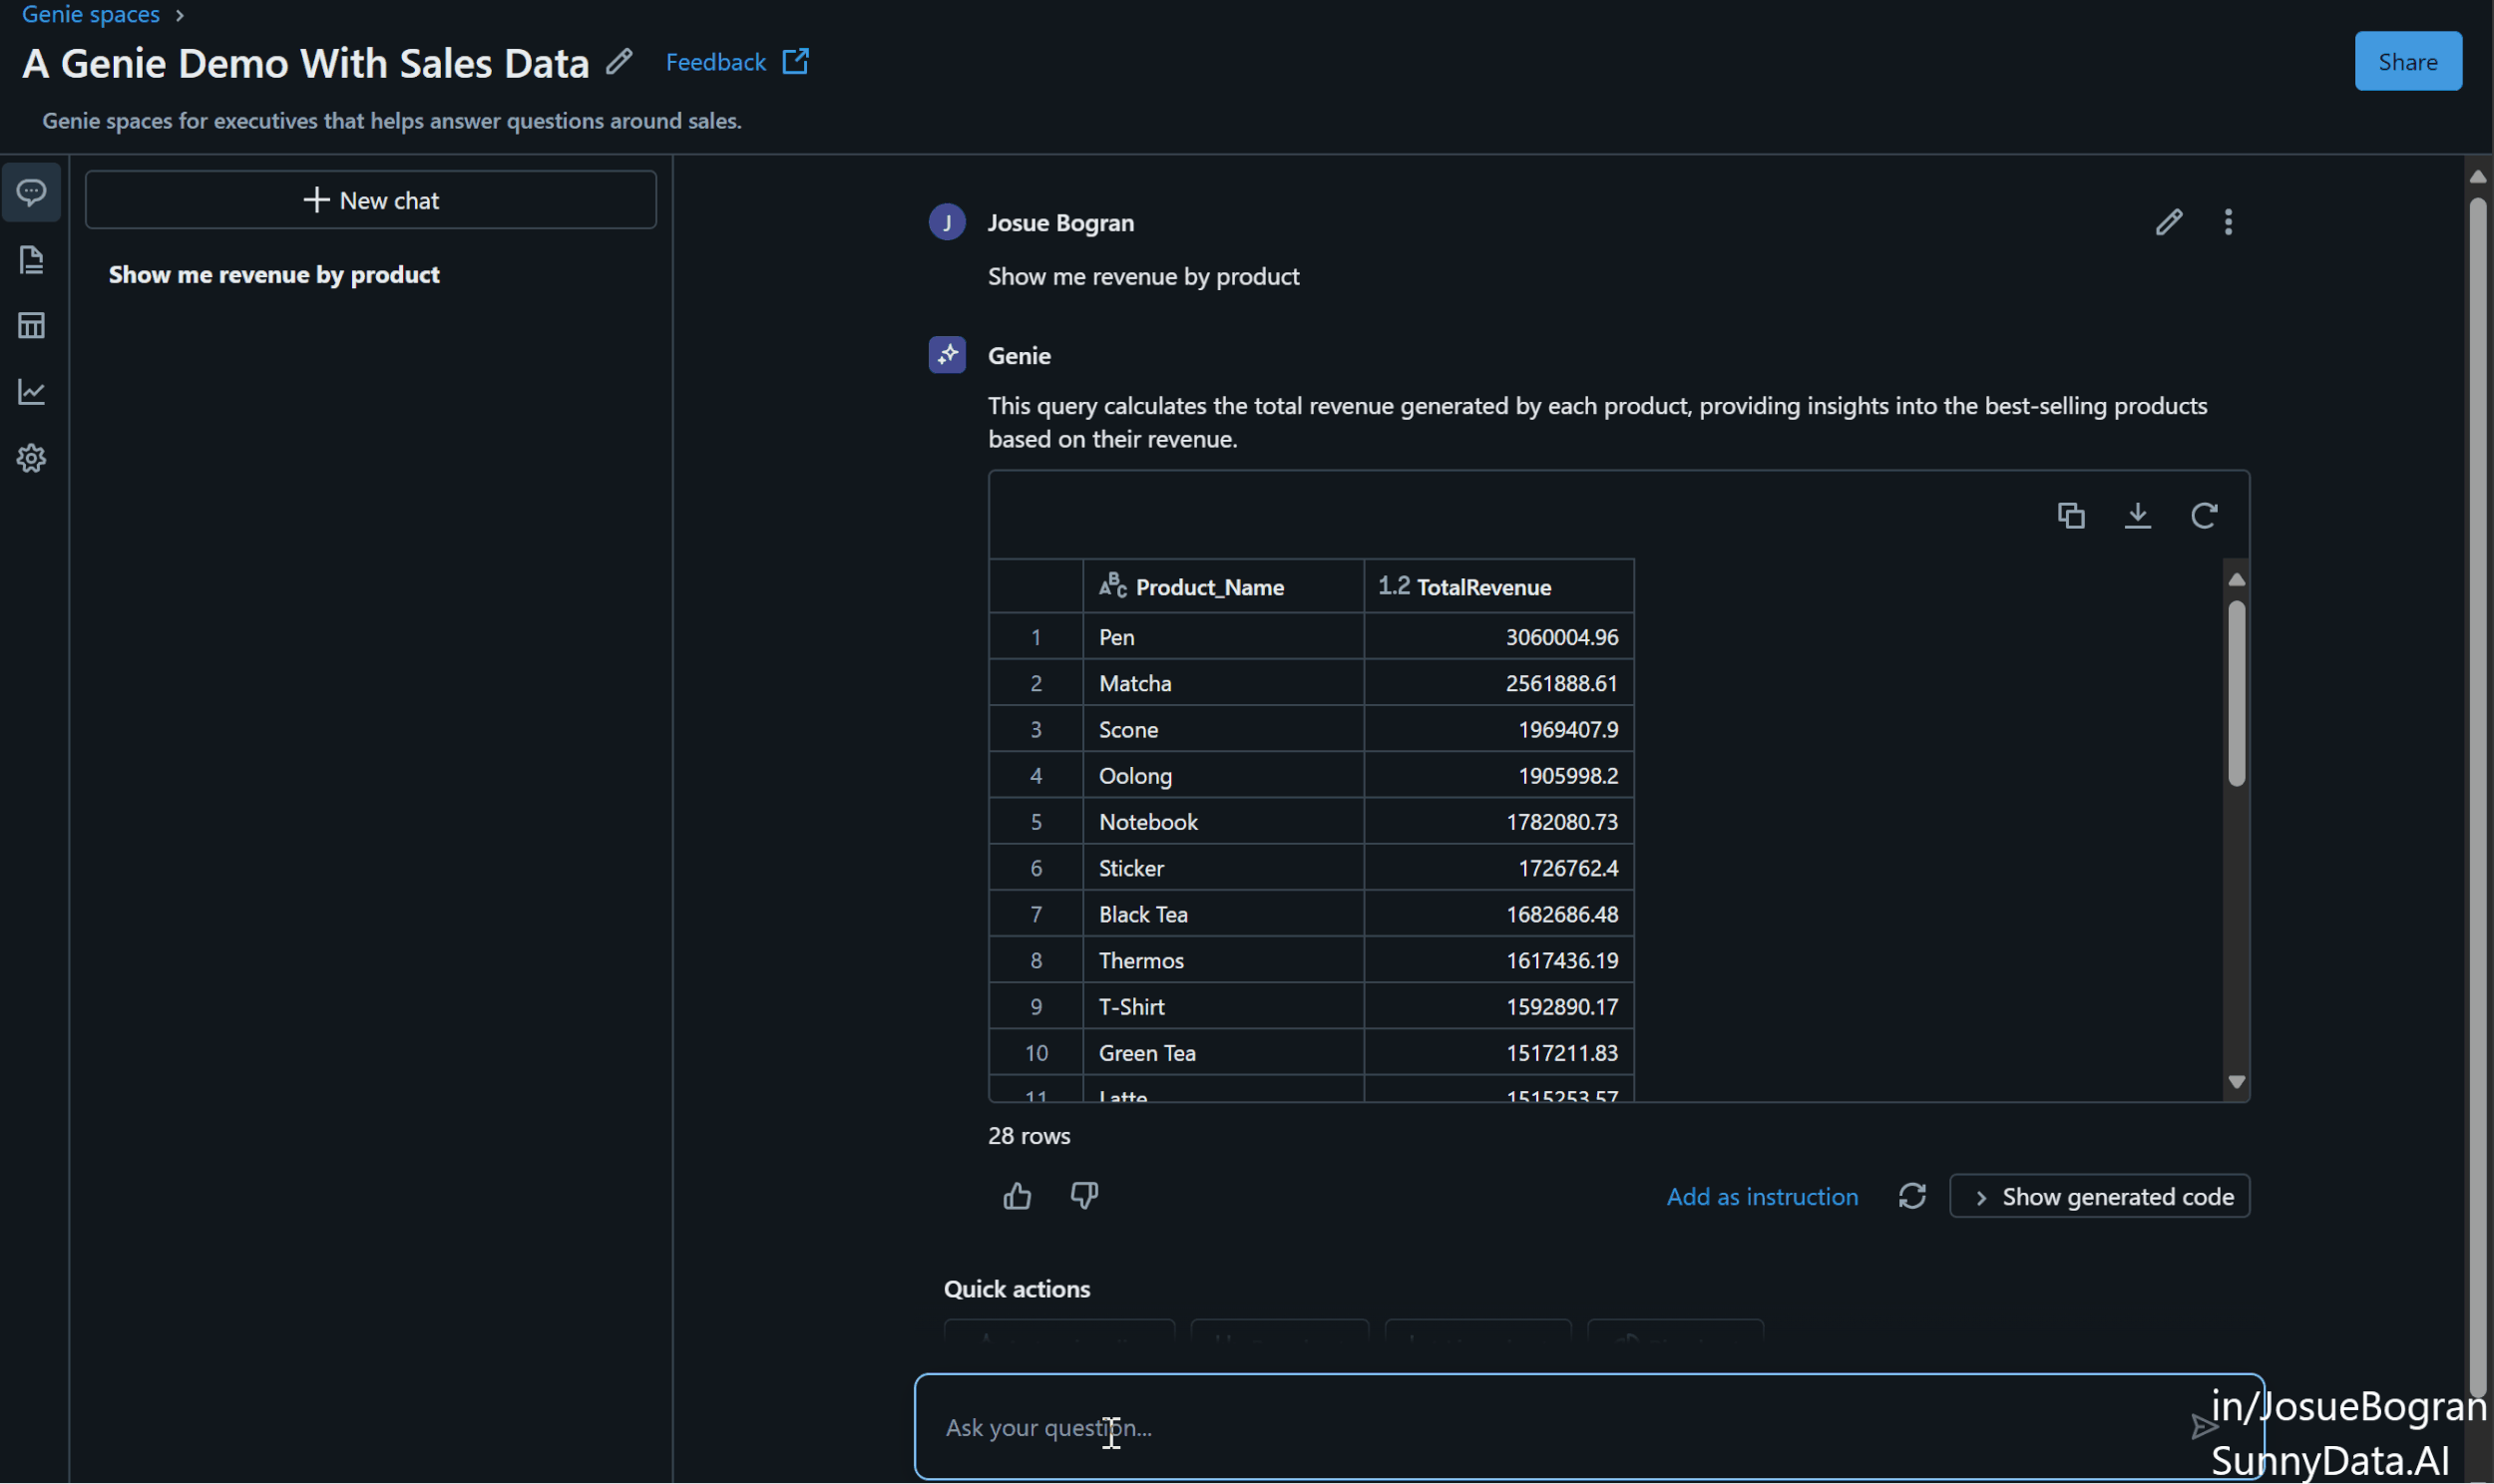The image size is (2494, 1484).
Task: Give thumbs-down feedback on Genie's answer
Action: (x=1083, y=1196)
